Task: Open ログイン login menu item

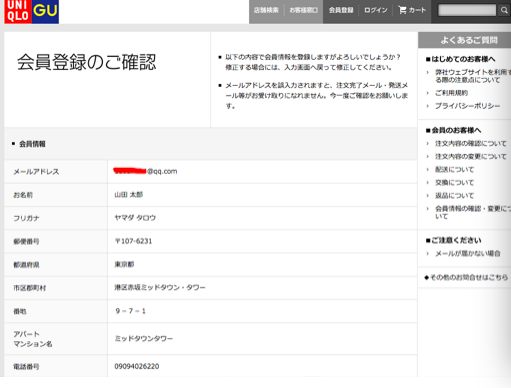Action: (x=376, y=10)
